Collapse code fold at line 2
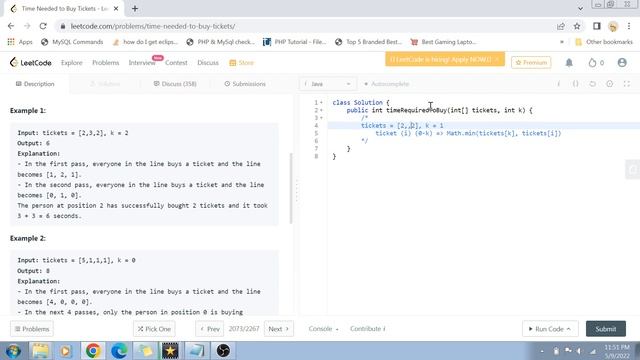Screen dimensions: 640x360 (x=321, y=110)
